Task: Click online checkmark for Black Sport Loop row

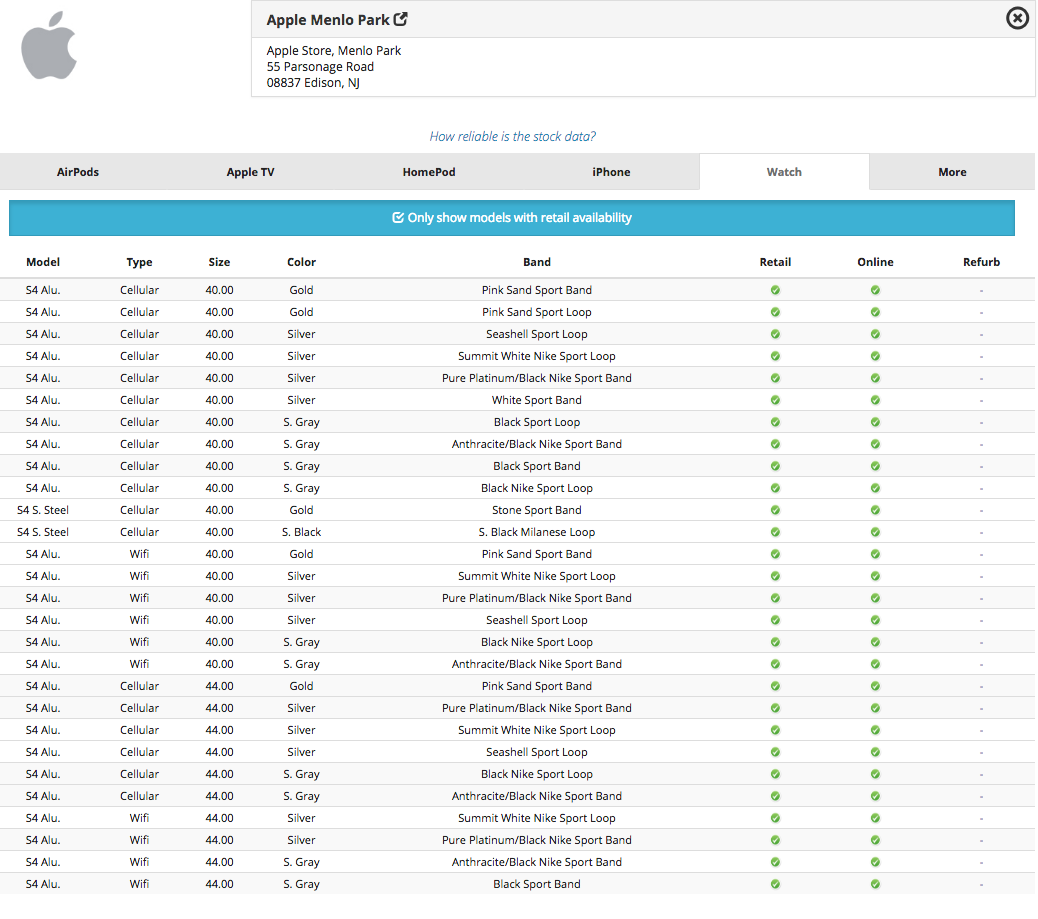Action: [875, 422]
